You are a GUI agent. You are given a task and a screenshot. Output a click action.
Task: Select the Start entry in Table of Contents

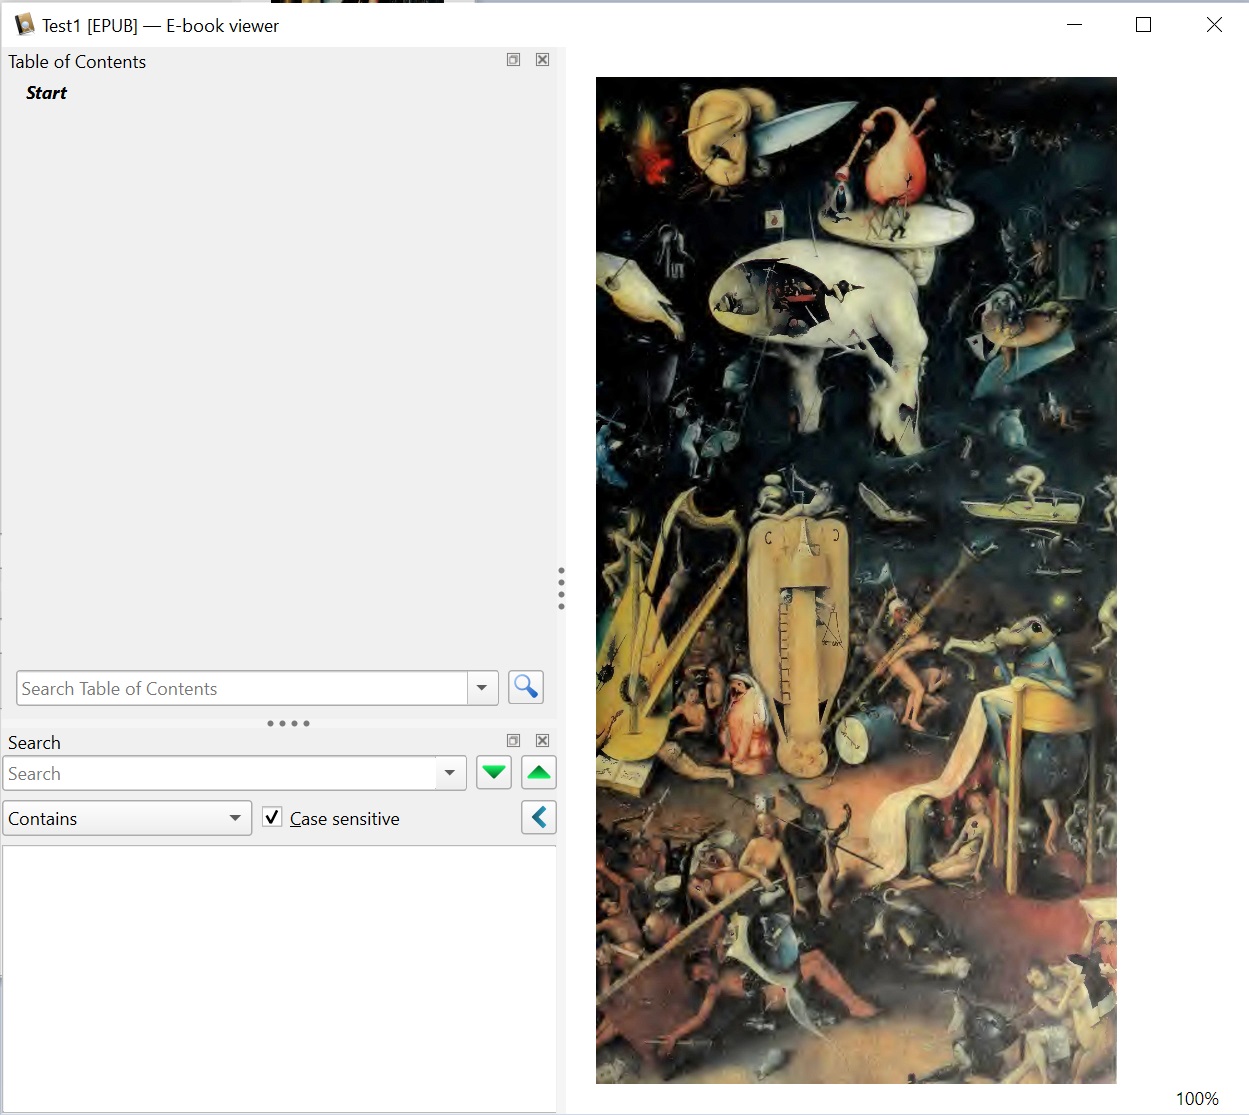pyautogui.click(x=46, y=93)
